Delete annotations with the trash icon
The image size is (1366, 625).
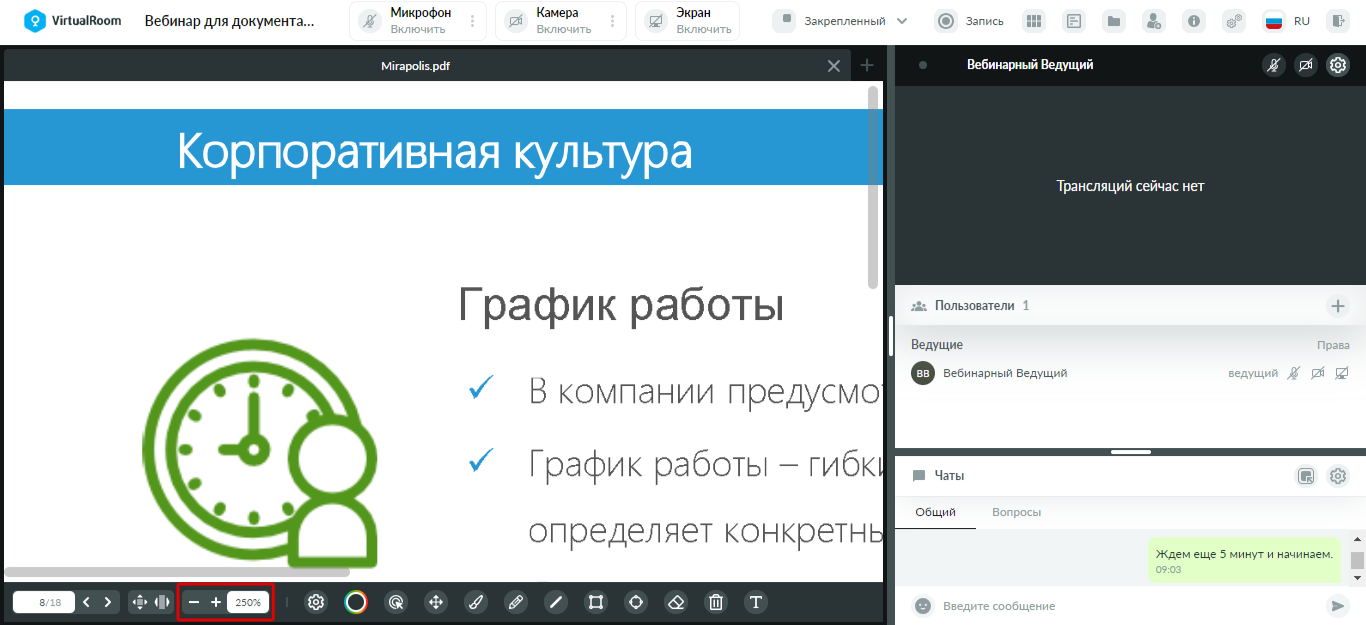[716, 602]
